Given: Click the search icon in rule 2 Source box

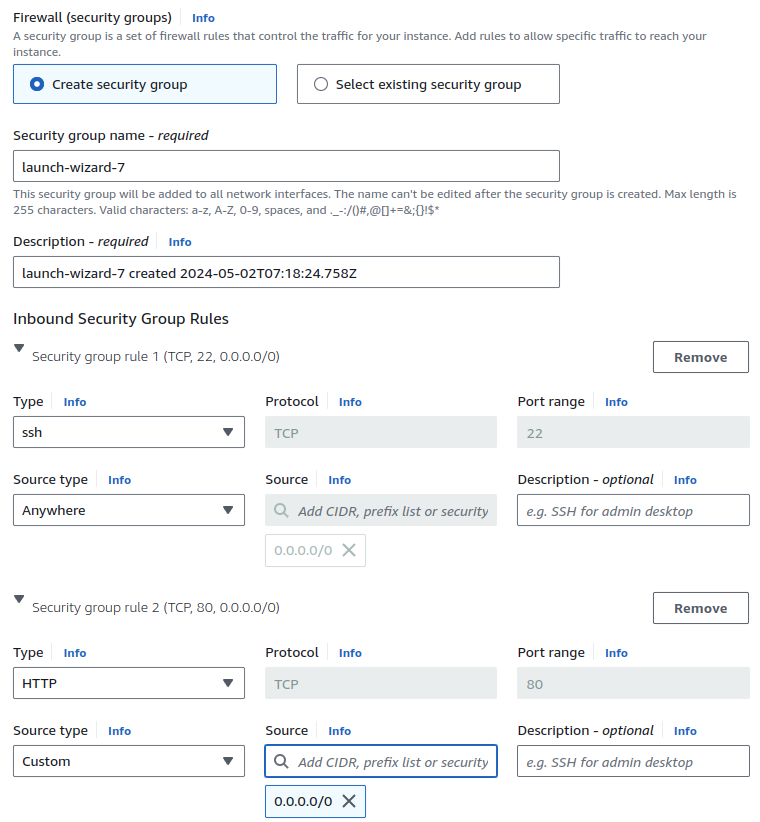Looking at the screenshot, I should point(283,761).
